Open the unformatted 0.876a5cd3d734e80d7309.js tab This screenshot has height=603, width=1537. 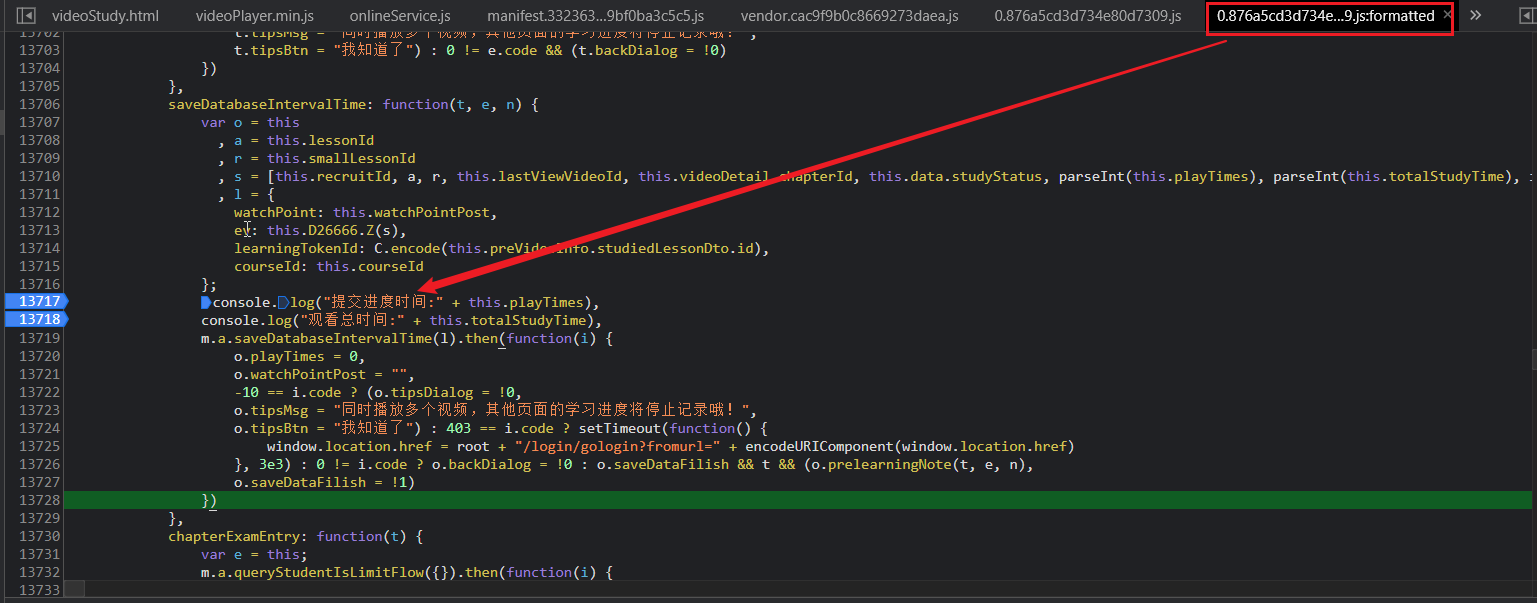[x=1087, y=16]
